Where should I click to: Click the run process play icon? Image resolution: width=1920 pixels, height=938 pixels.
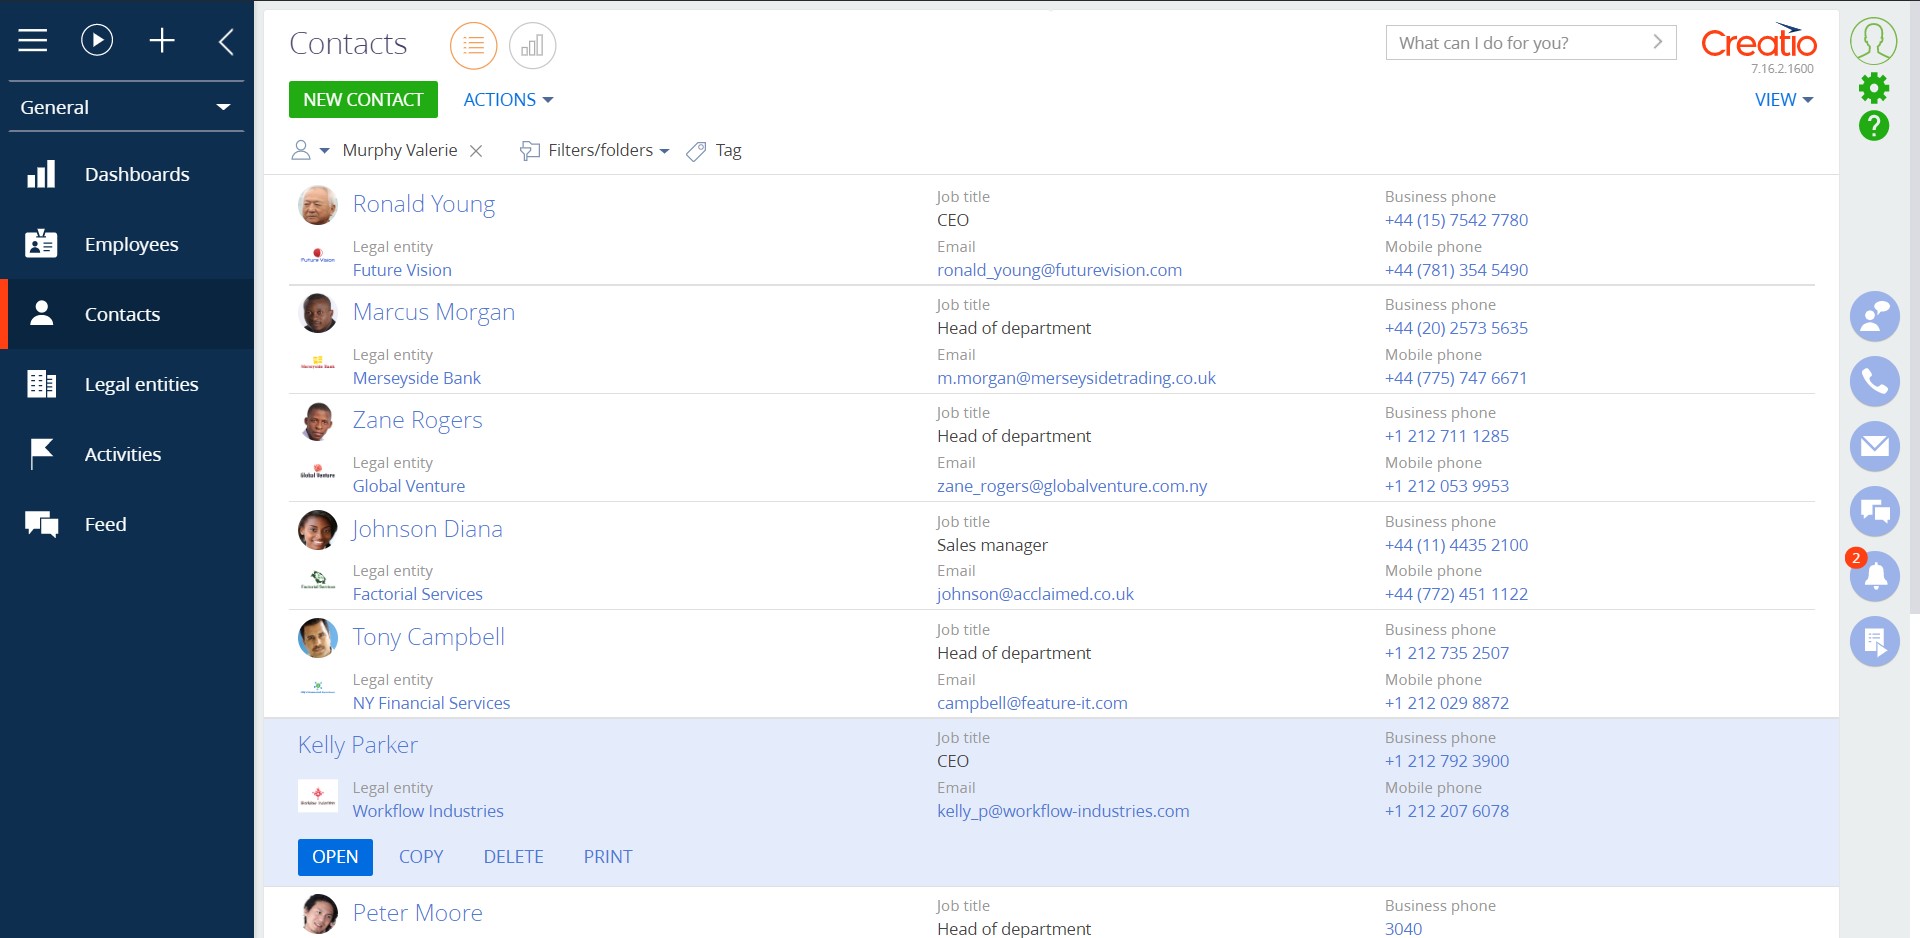click(x=97, y=41)
